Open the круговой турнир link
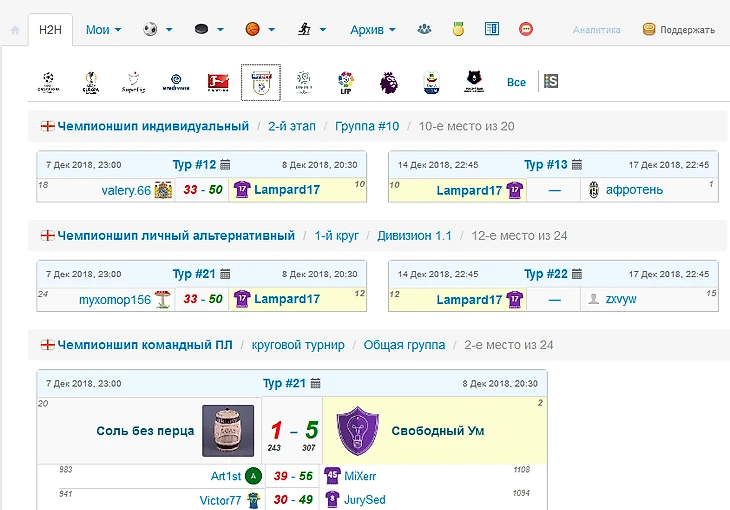 pyautogui.click(x=298, y=345)
